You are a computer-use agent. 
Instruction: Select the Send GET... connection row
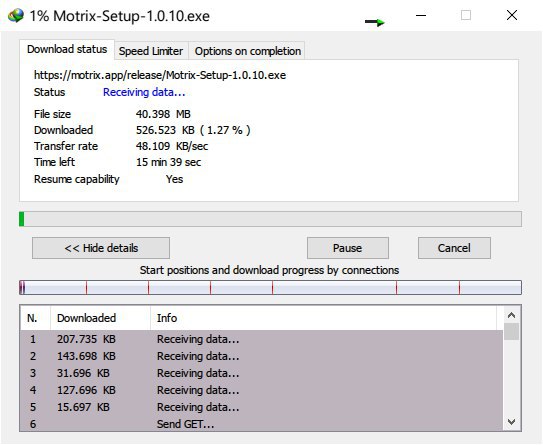click(x=261, y=423)
